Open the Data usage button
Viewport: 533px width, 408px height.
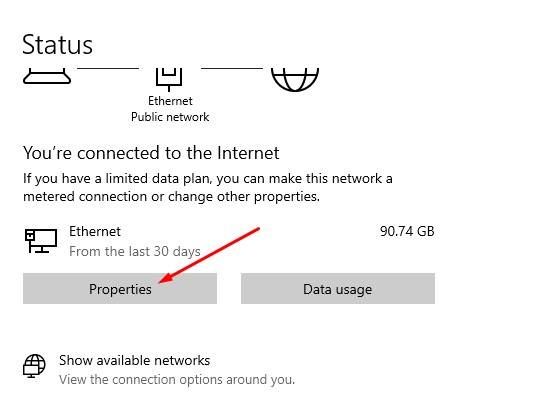point(338,289)
